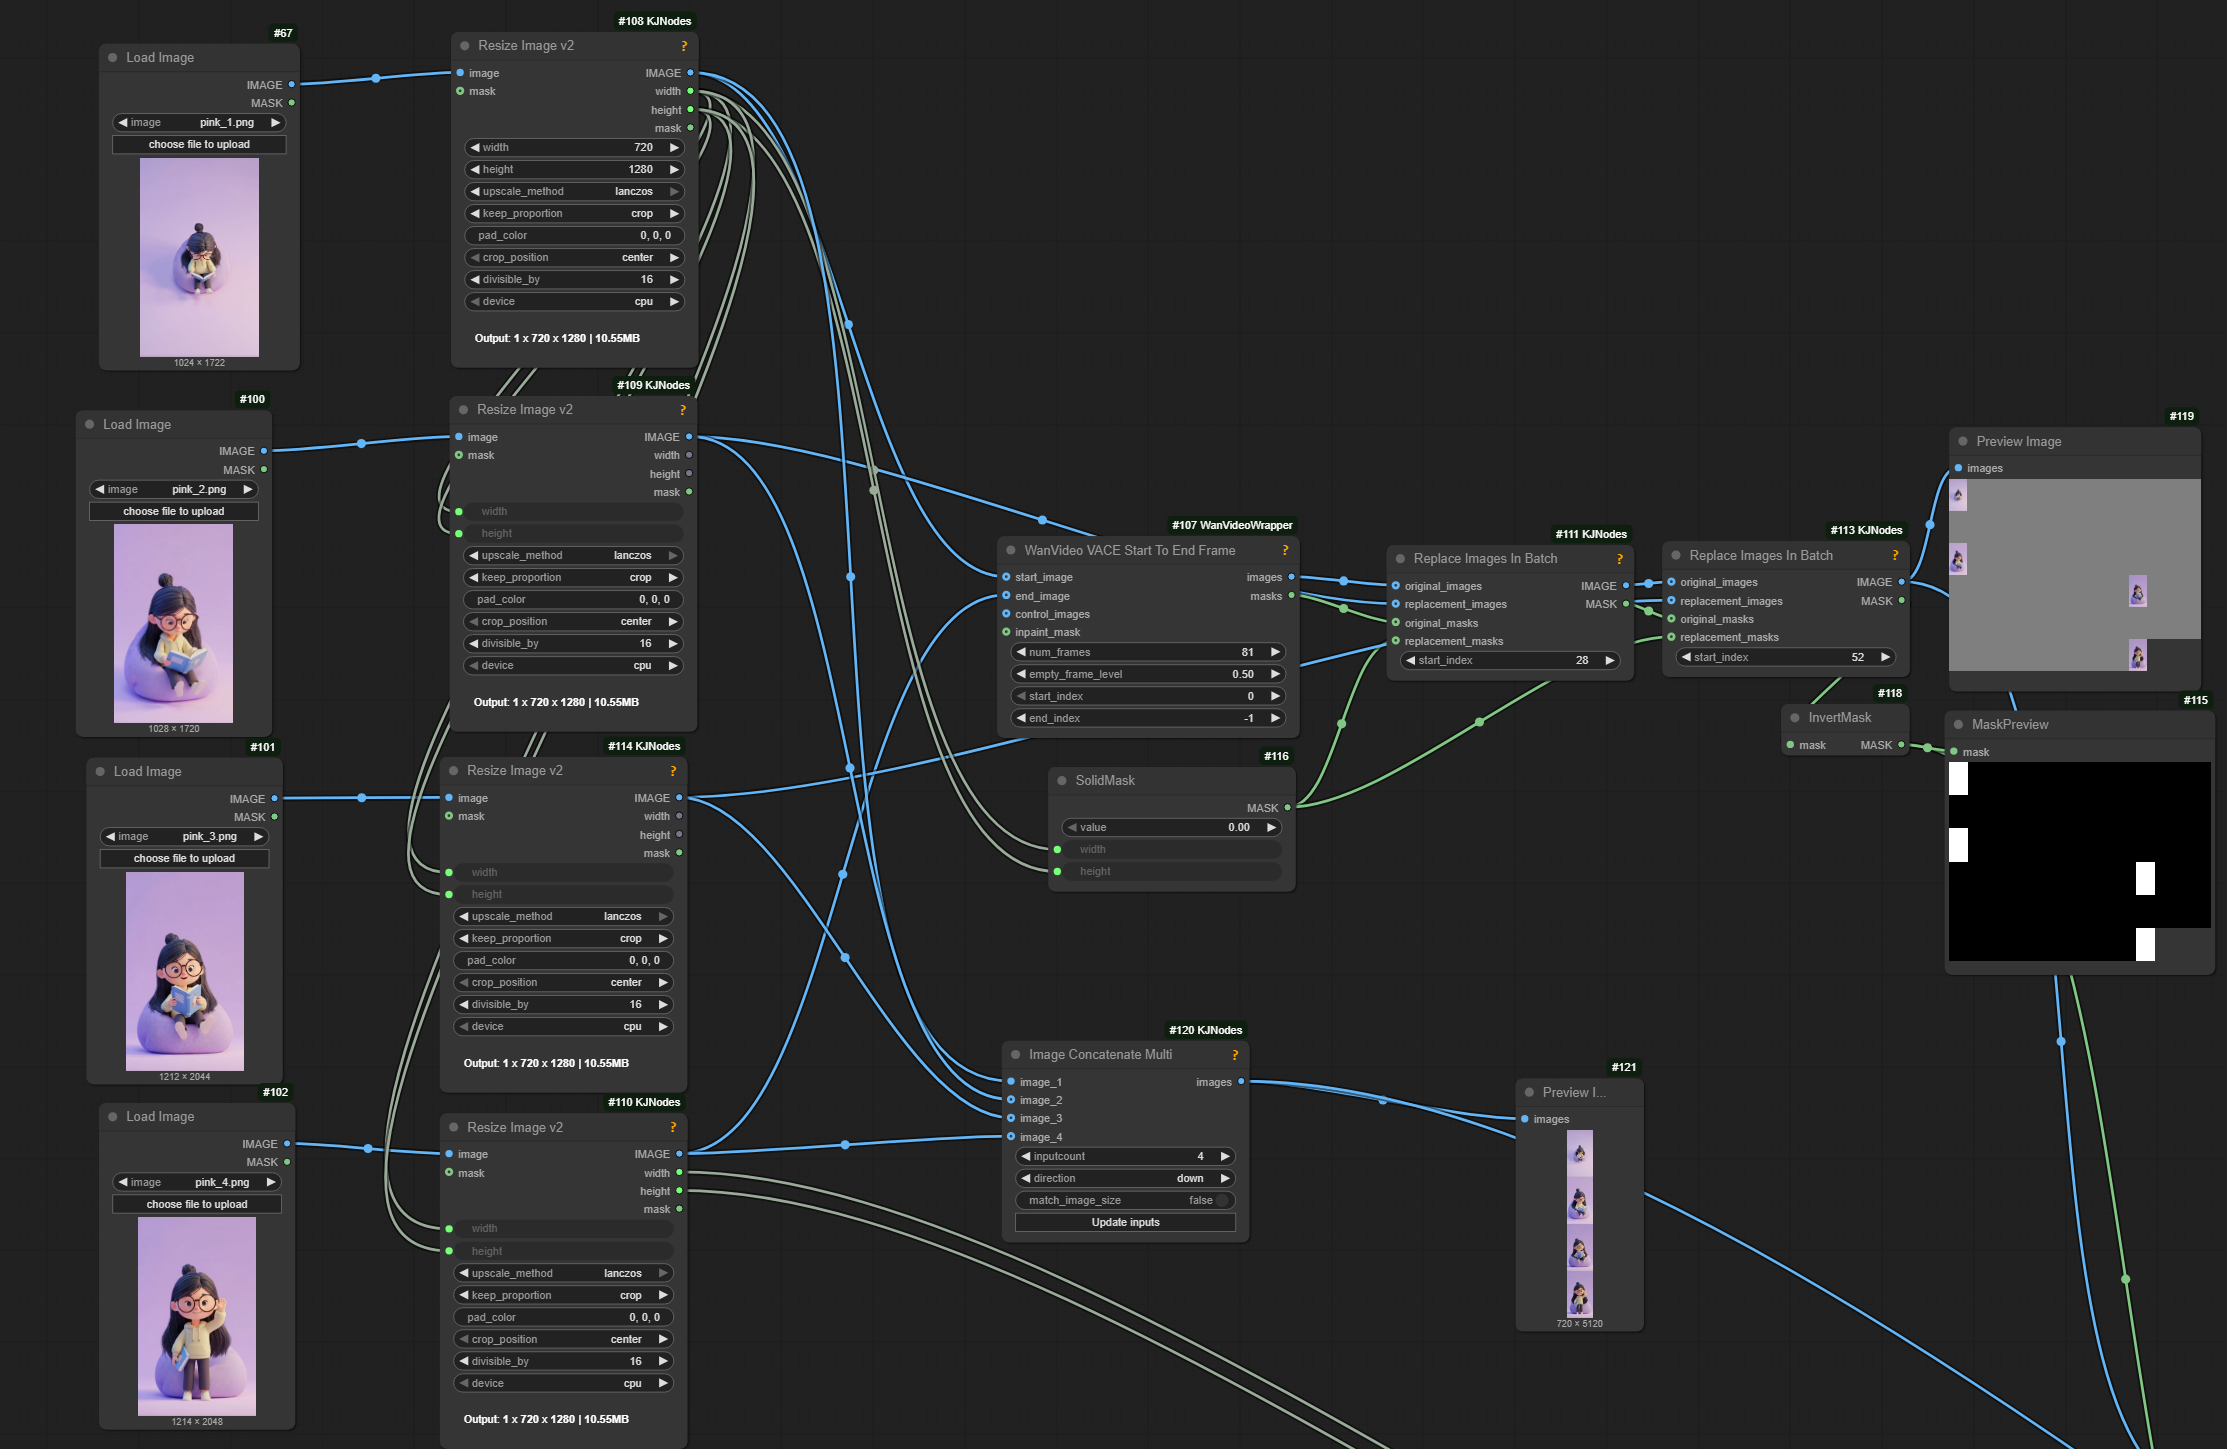Click the pad_color 0, 0, 0 field in #109
The height and width of the screenshot is (1449, 2227).
[573, 600]
